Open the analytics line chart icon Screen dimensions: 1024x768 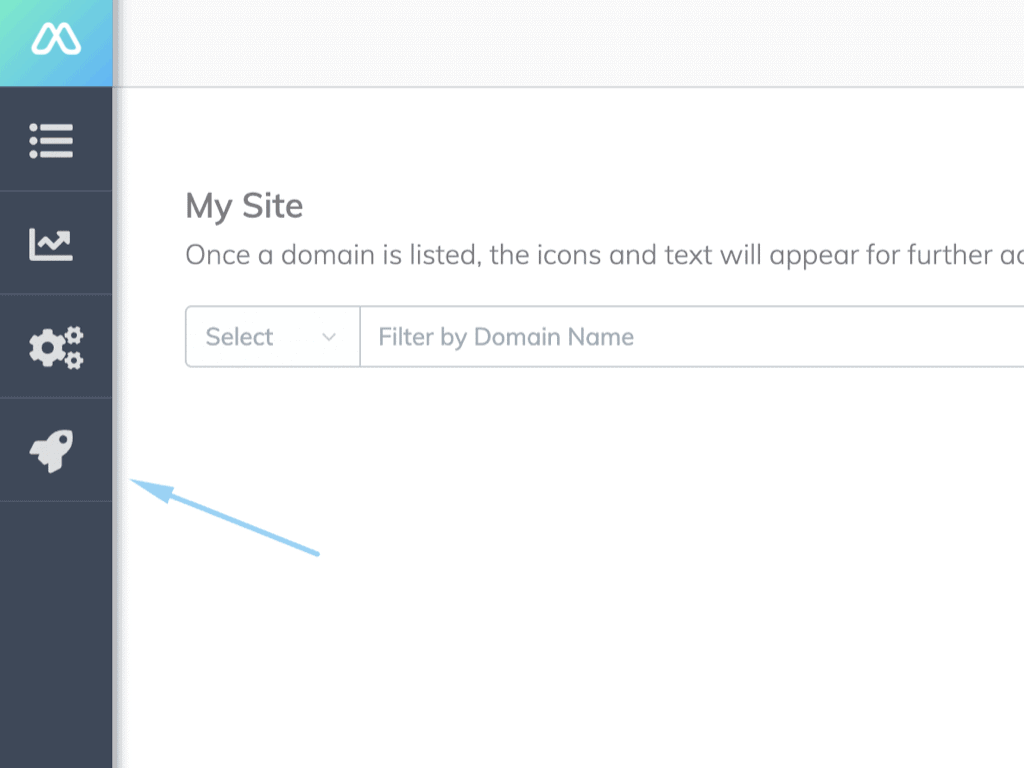(51, 244)
